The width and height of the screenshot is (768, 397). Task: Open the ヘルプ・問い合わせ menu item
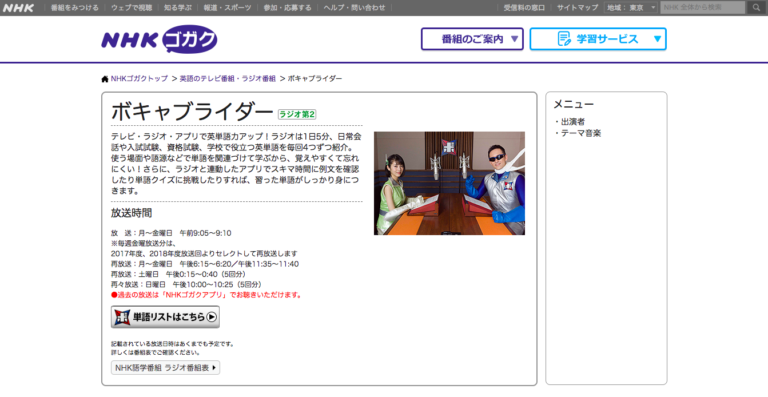(354, 8)
